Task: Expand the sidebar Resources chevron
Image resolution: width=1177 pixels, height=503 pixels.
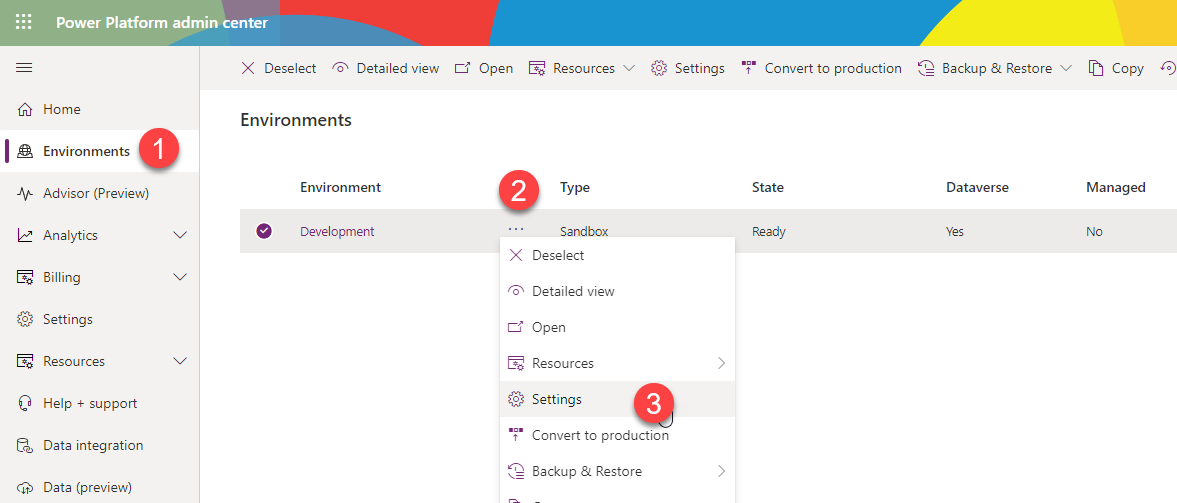Action: tap(180, 362)
